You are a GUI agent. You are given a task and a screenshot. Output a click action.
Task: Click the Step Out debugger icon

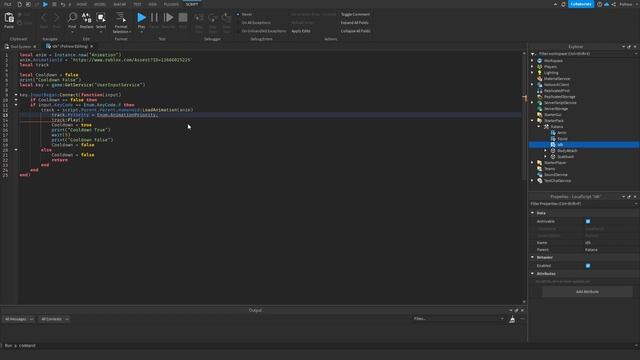pos(227,18)
